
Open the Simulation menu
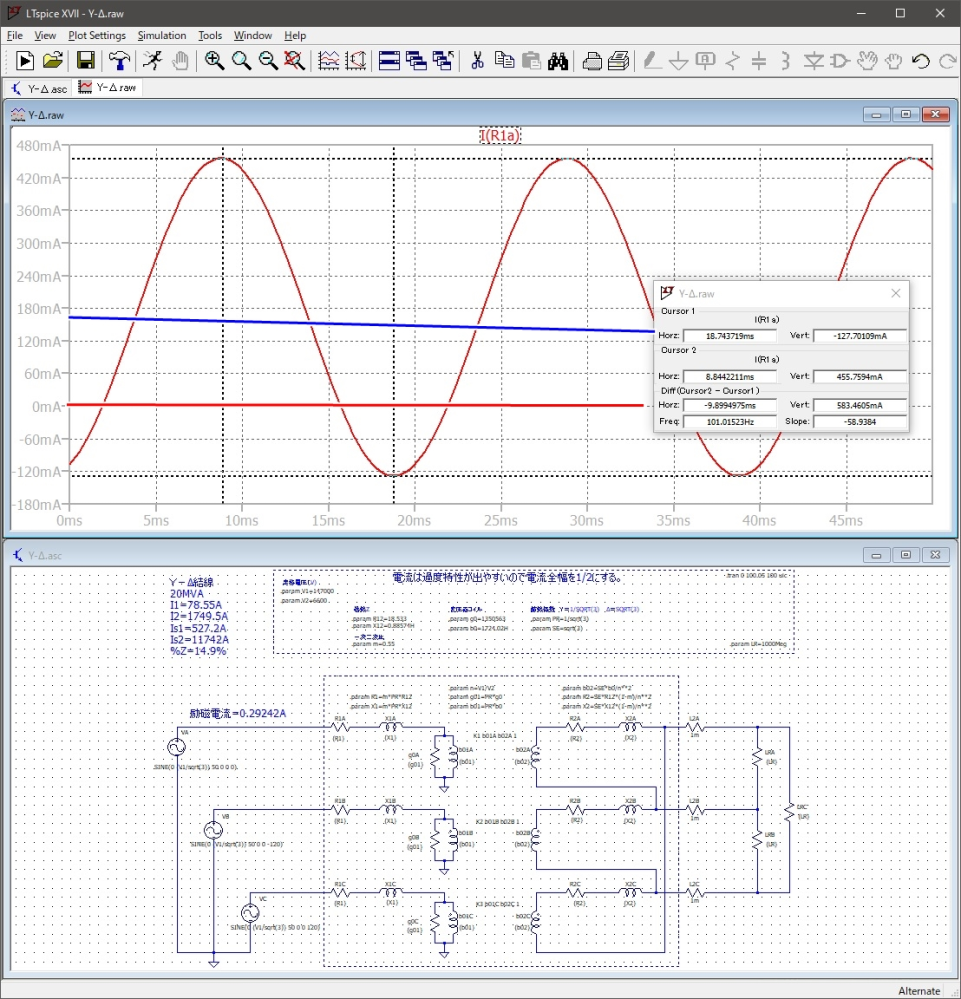(162, 35)
